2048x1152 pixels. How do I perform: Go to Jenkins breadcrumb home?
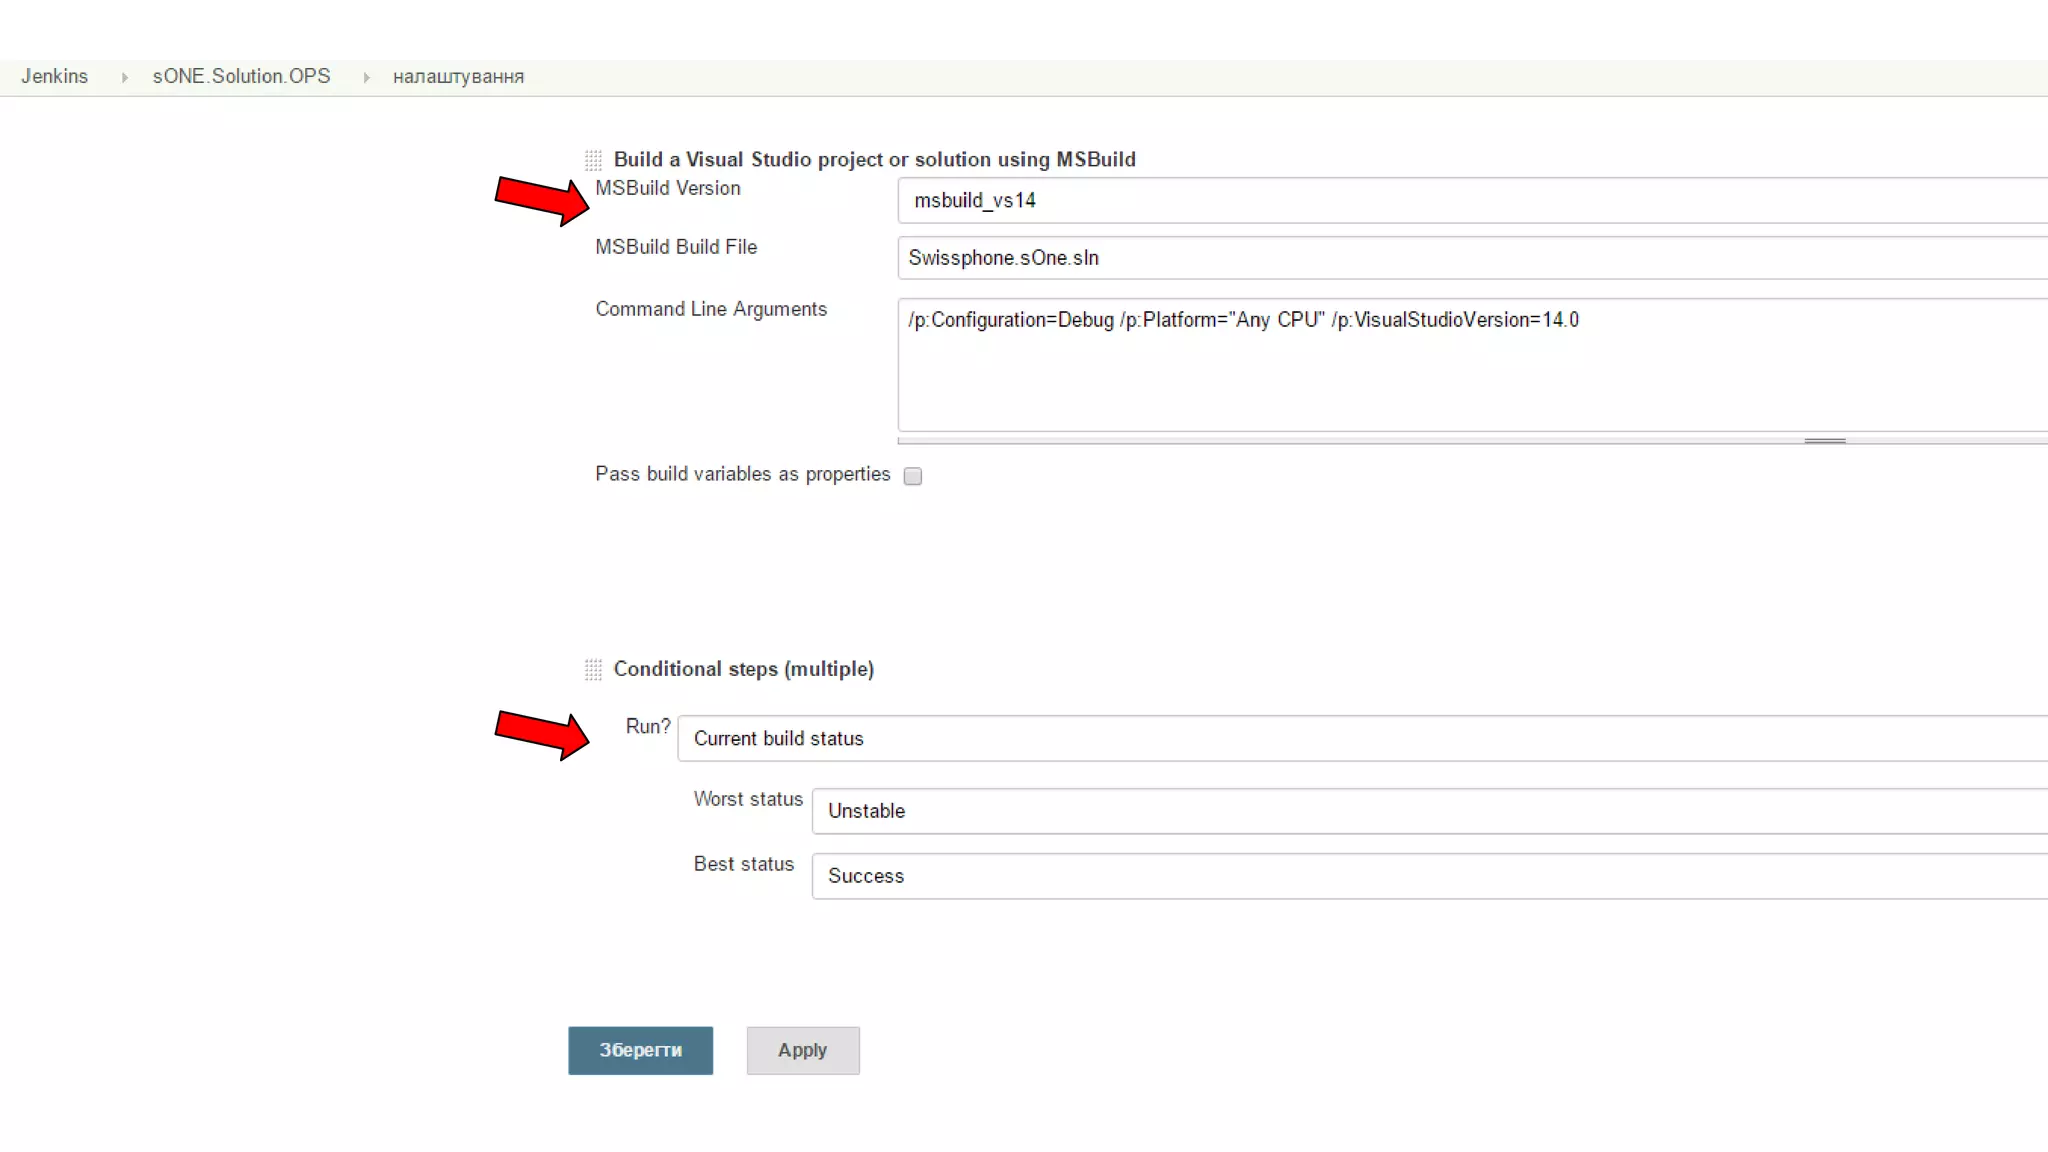pos(55,77)
